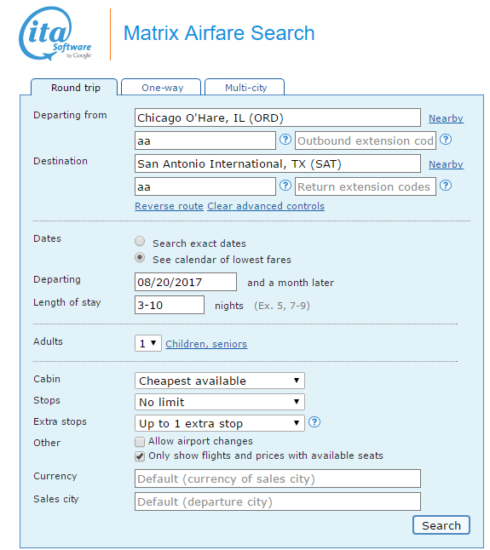Click the Reverse route link

click(x=169, y=206)
